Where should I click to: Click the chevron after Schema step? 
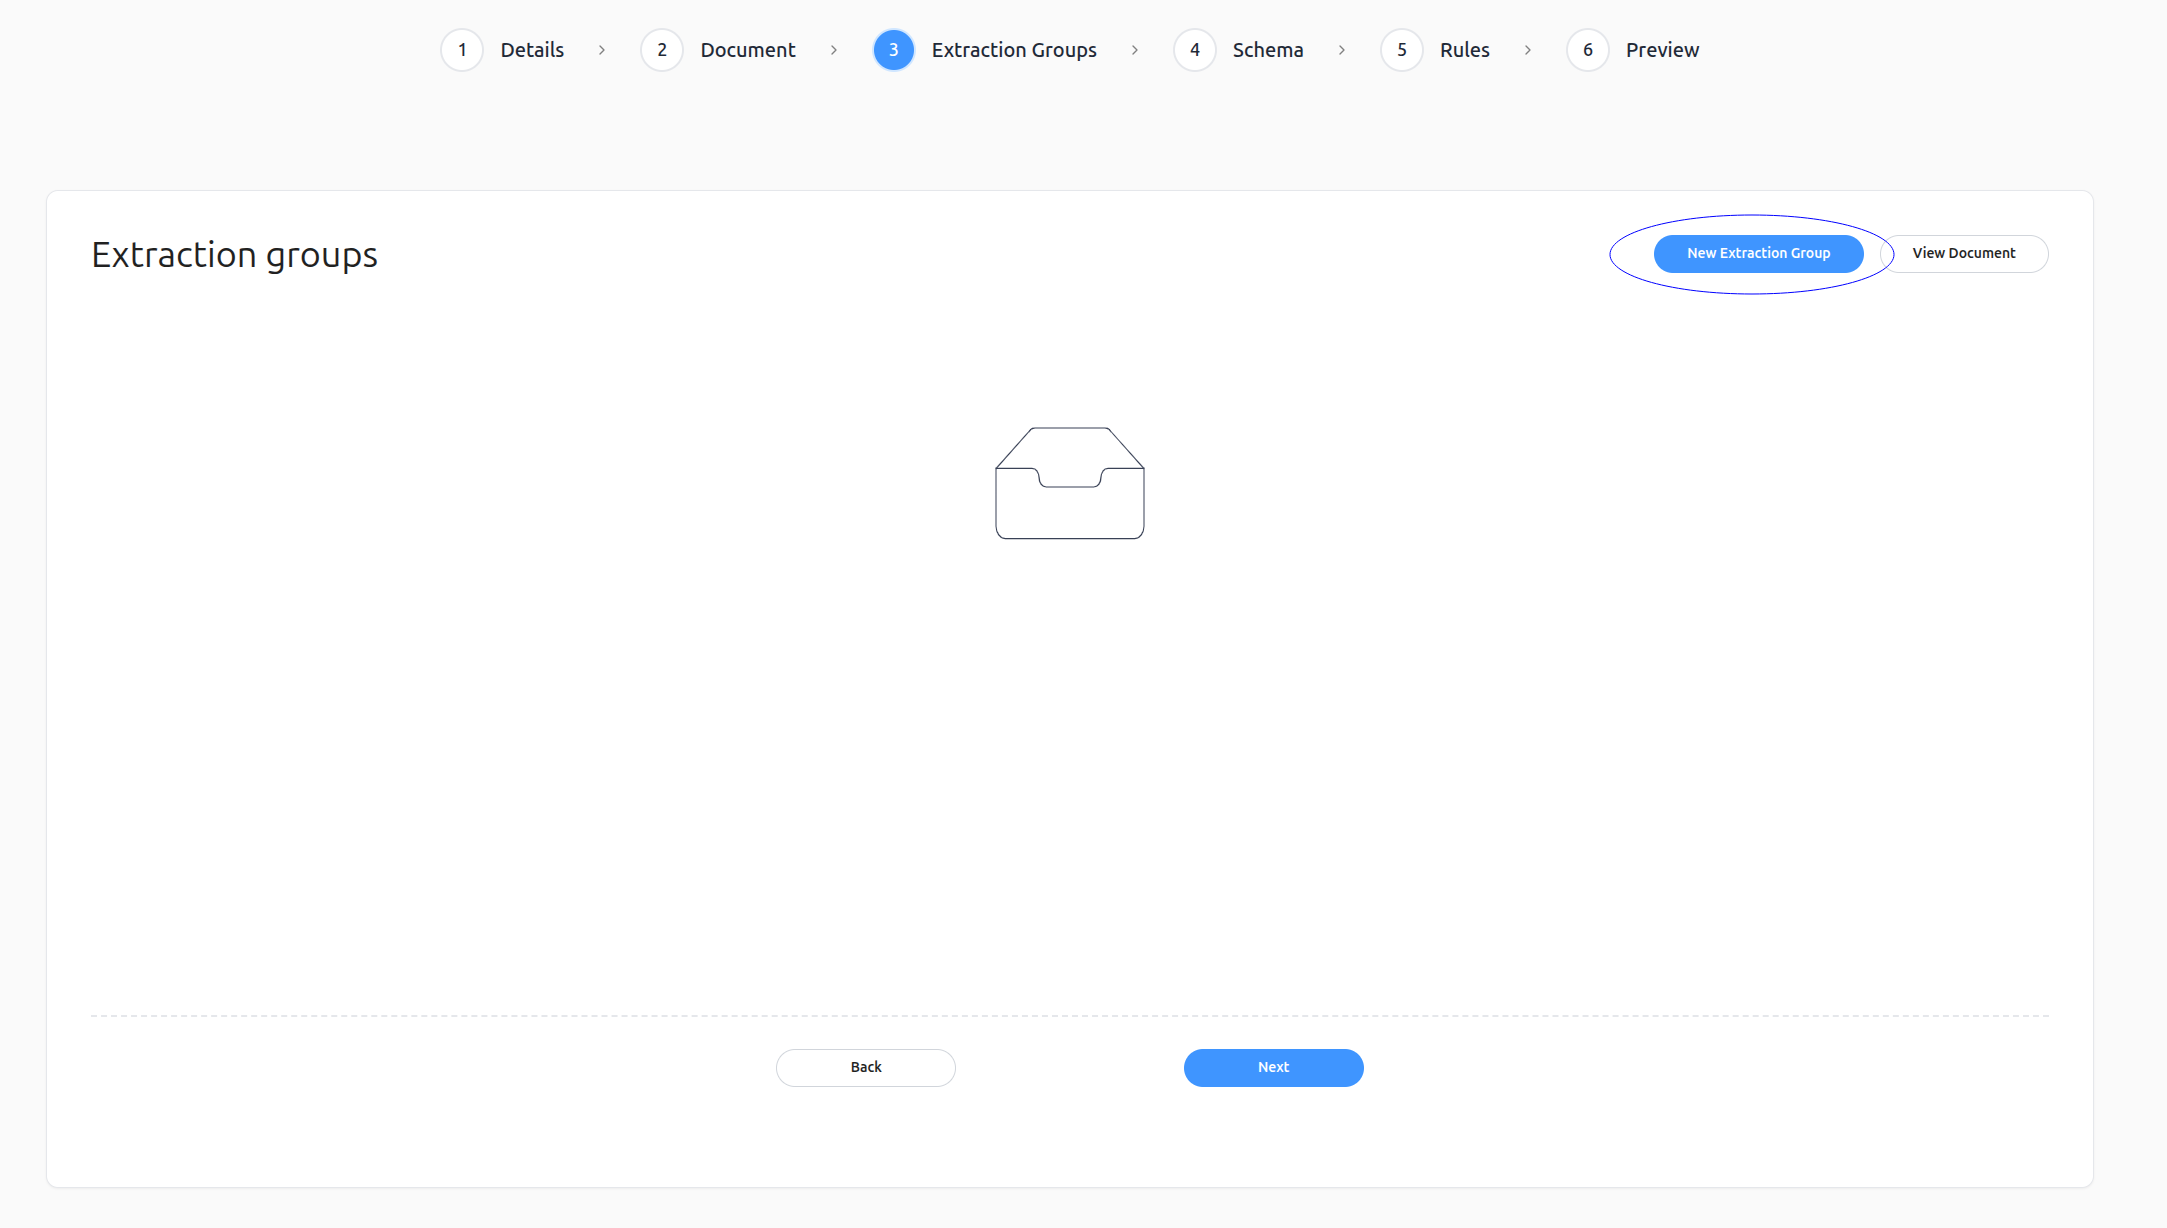coord(1342,50)
